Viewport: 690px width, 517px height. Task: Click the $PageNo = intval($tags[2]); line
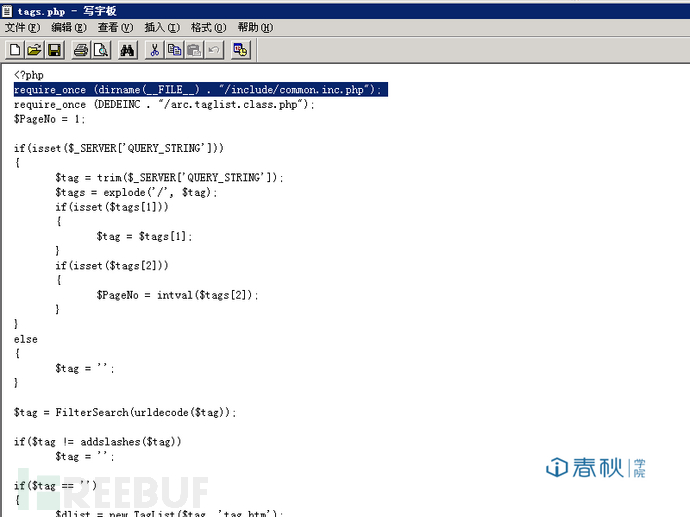(177, 295)
